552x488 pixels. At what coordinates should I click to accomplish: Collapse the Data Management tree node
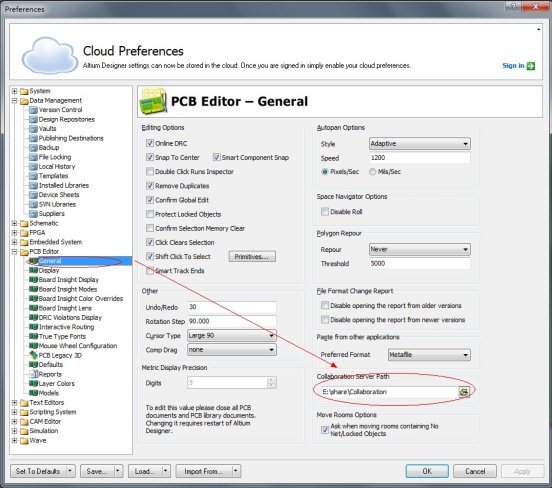click(x=14, y=101)
